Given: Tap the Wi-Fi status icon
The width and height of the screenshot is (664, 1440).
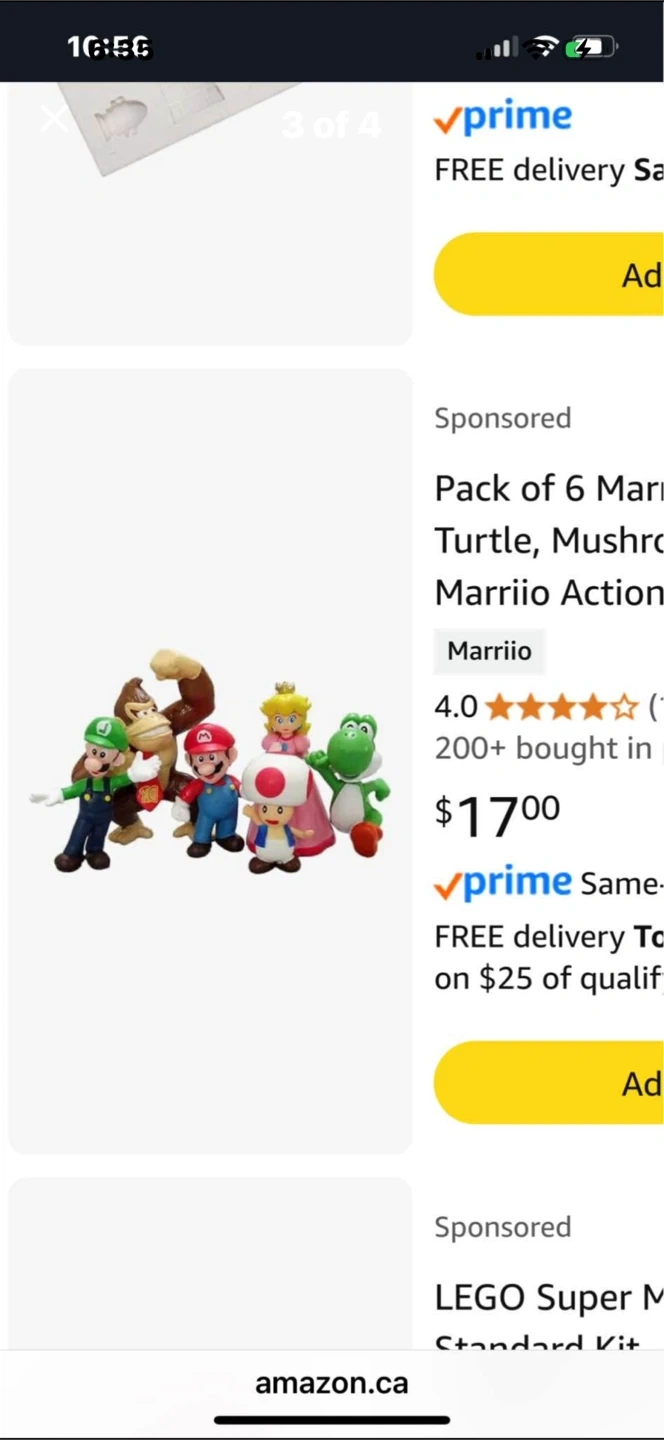Looking at the screenshot, I should point(543,47).
